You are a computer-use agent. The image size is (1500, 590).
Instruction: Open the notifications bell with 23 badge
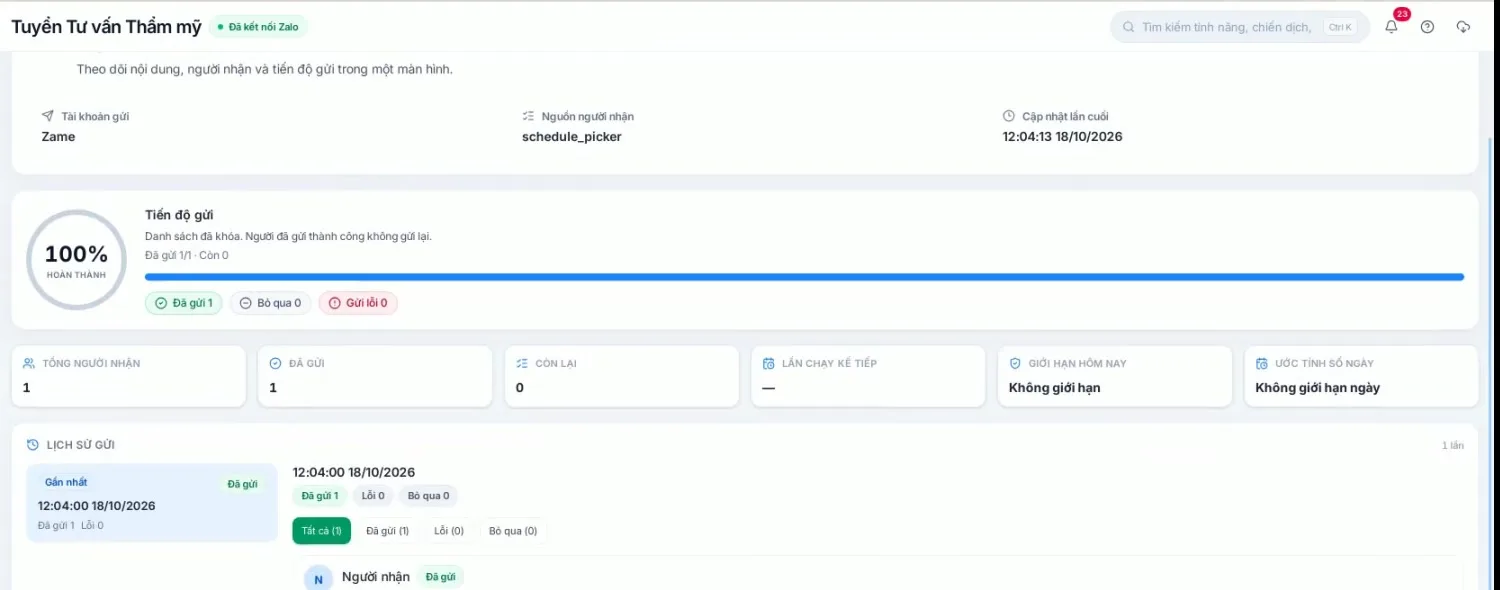1391,27
